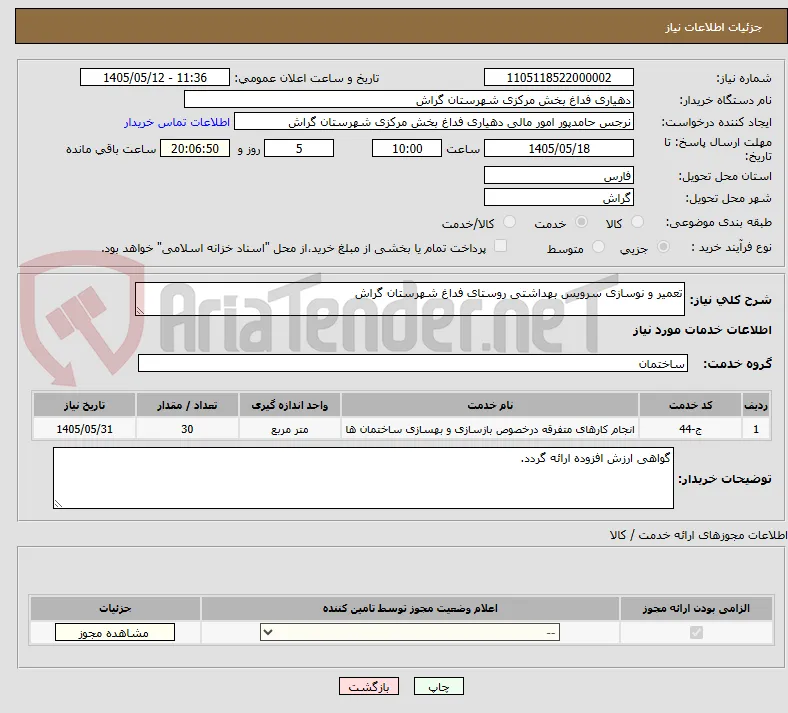This screenshot has width=788, height=713.
Task: Toggle the الزامی بودن ارائه مجوز checkbox
Action: pos(696,632)
